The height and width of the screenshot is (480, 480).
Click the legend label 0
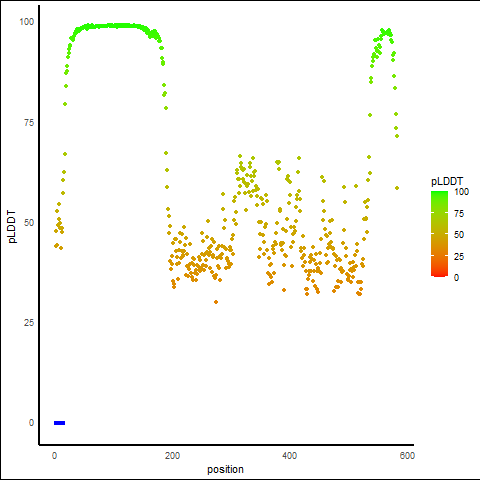point(456,277)
